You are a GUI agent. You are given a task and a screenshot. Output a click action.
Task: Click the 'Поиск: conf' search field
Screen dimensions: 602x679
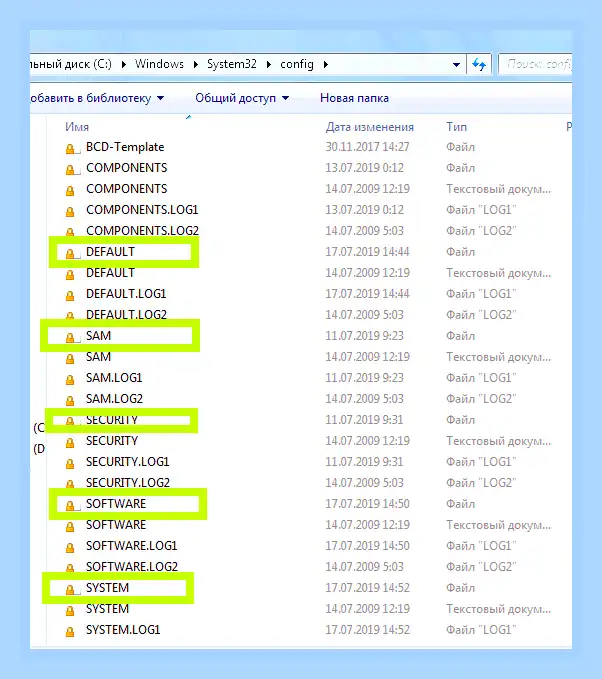pyautogui.click(x=535, y=65)
